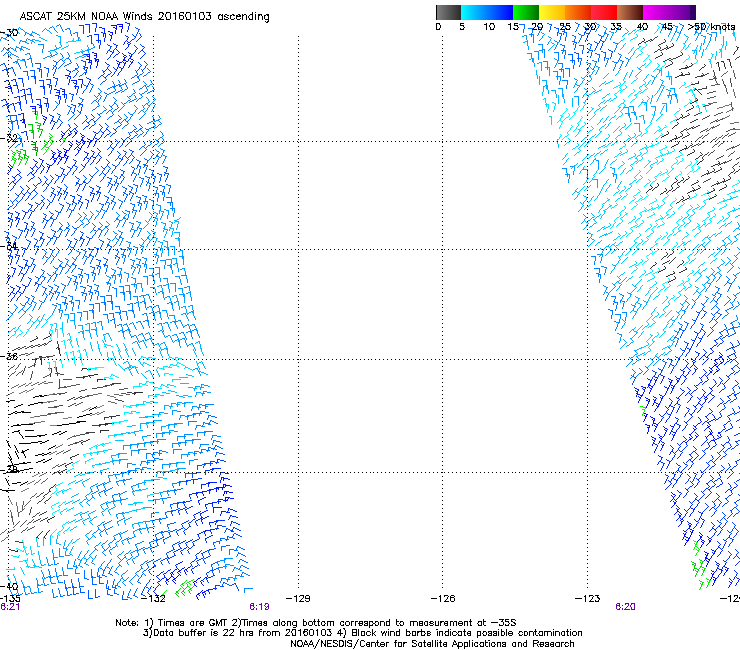Click the -132 longitude label
740x650 pixels.
pyautogui.click(x=153, y=599)
